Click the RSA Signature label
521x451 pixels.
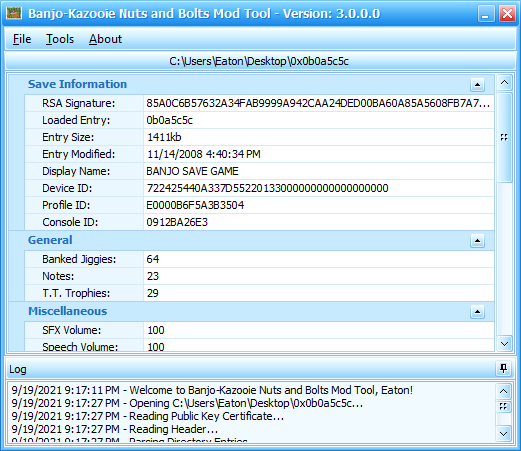tap(78, 103)
